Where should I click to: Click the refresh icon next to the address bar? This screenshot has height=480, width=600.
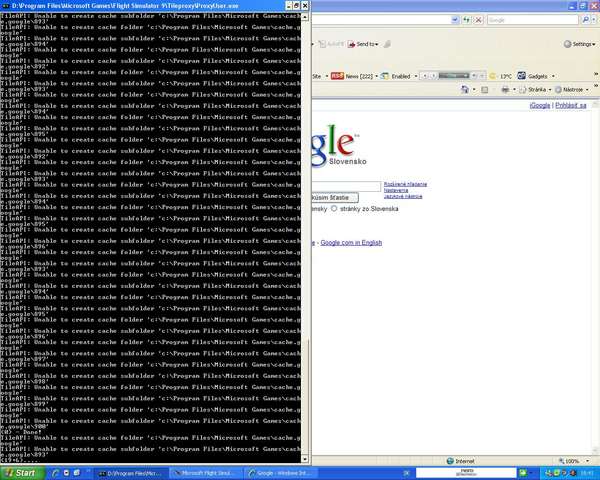click(x=466, y=20)
